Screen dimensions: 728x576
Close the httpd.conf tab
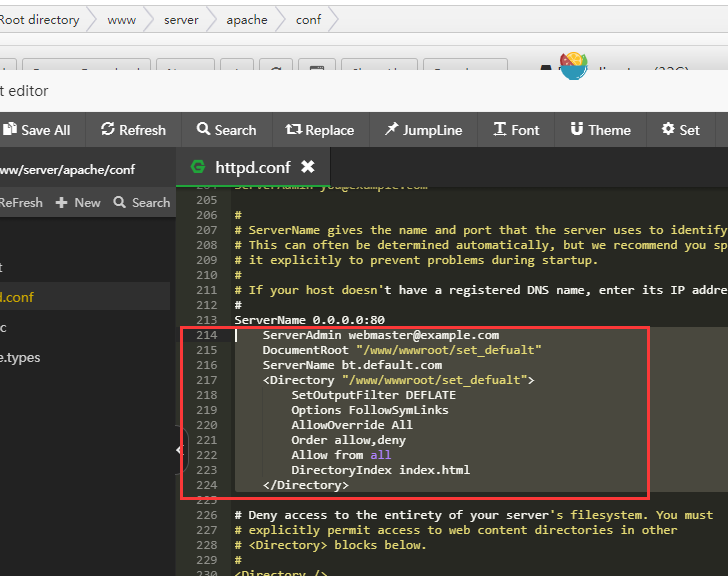coord(308,167)
